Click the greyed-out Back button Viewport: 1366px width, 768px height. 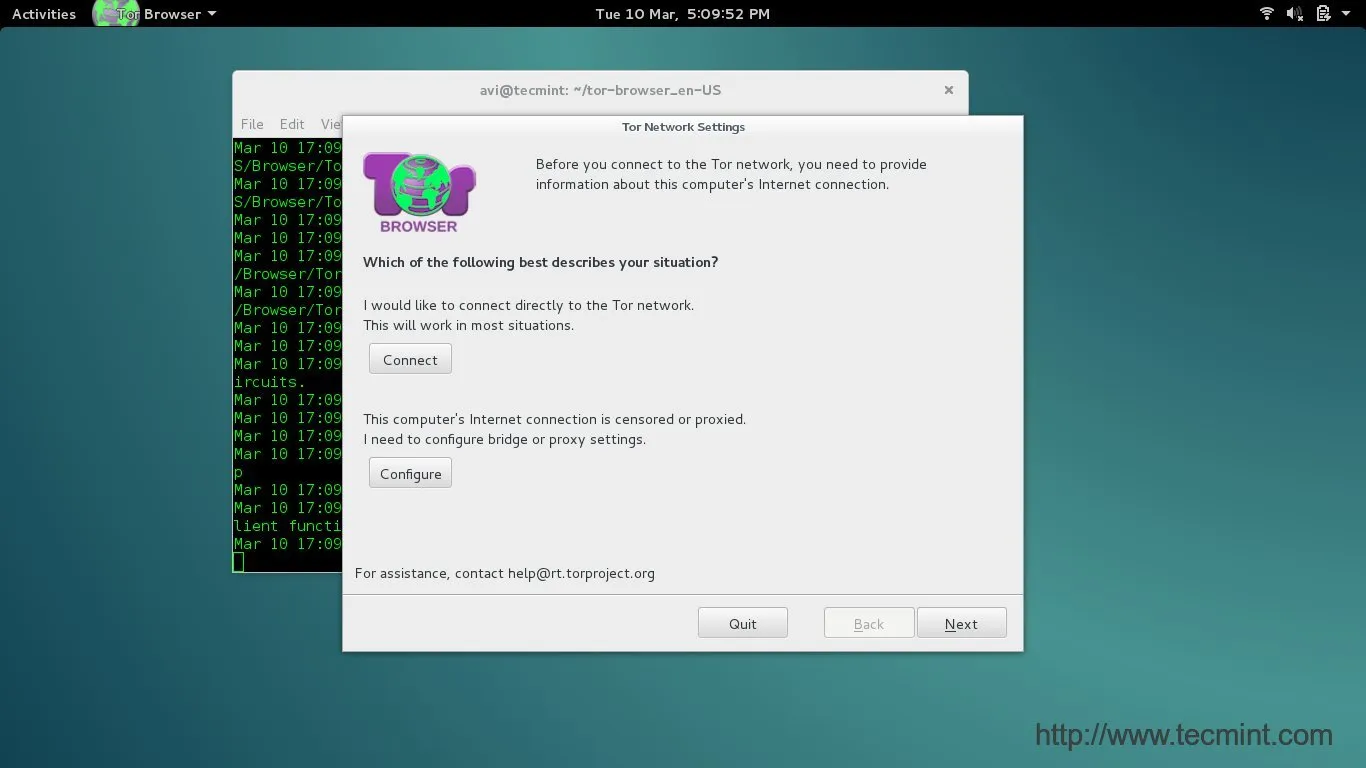pos(868,623)
